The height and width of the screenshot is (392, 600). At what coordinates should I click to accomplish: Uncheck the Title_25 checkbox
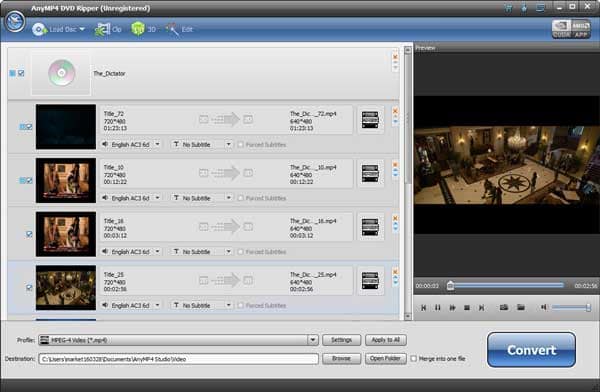pos(29,287)
